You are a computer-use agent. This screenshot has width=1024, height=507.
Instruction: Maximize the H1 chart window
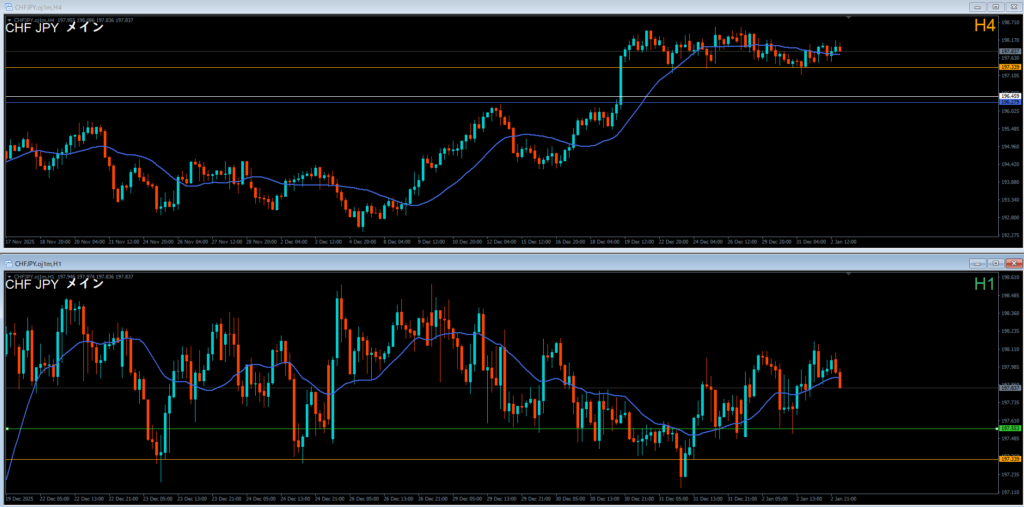(995, 263)
